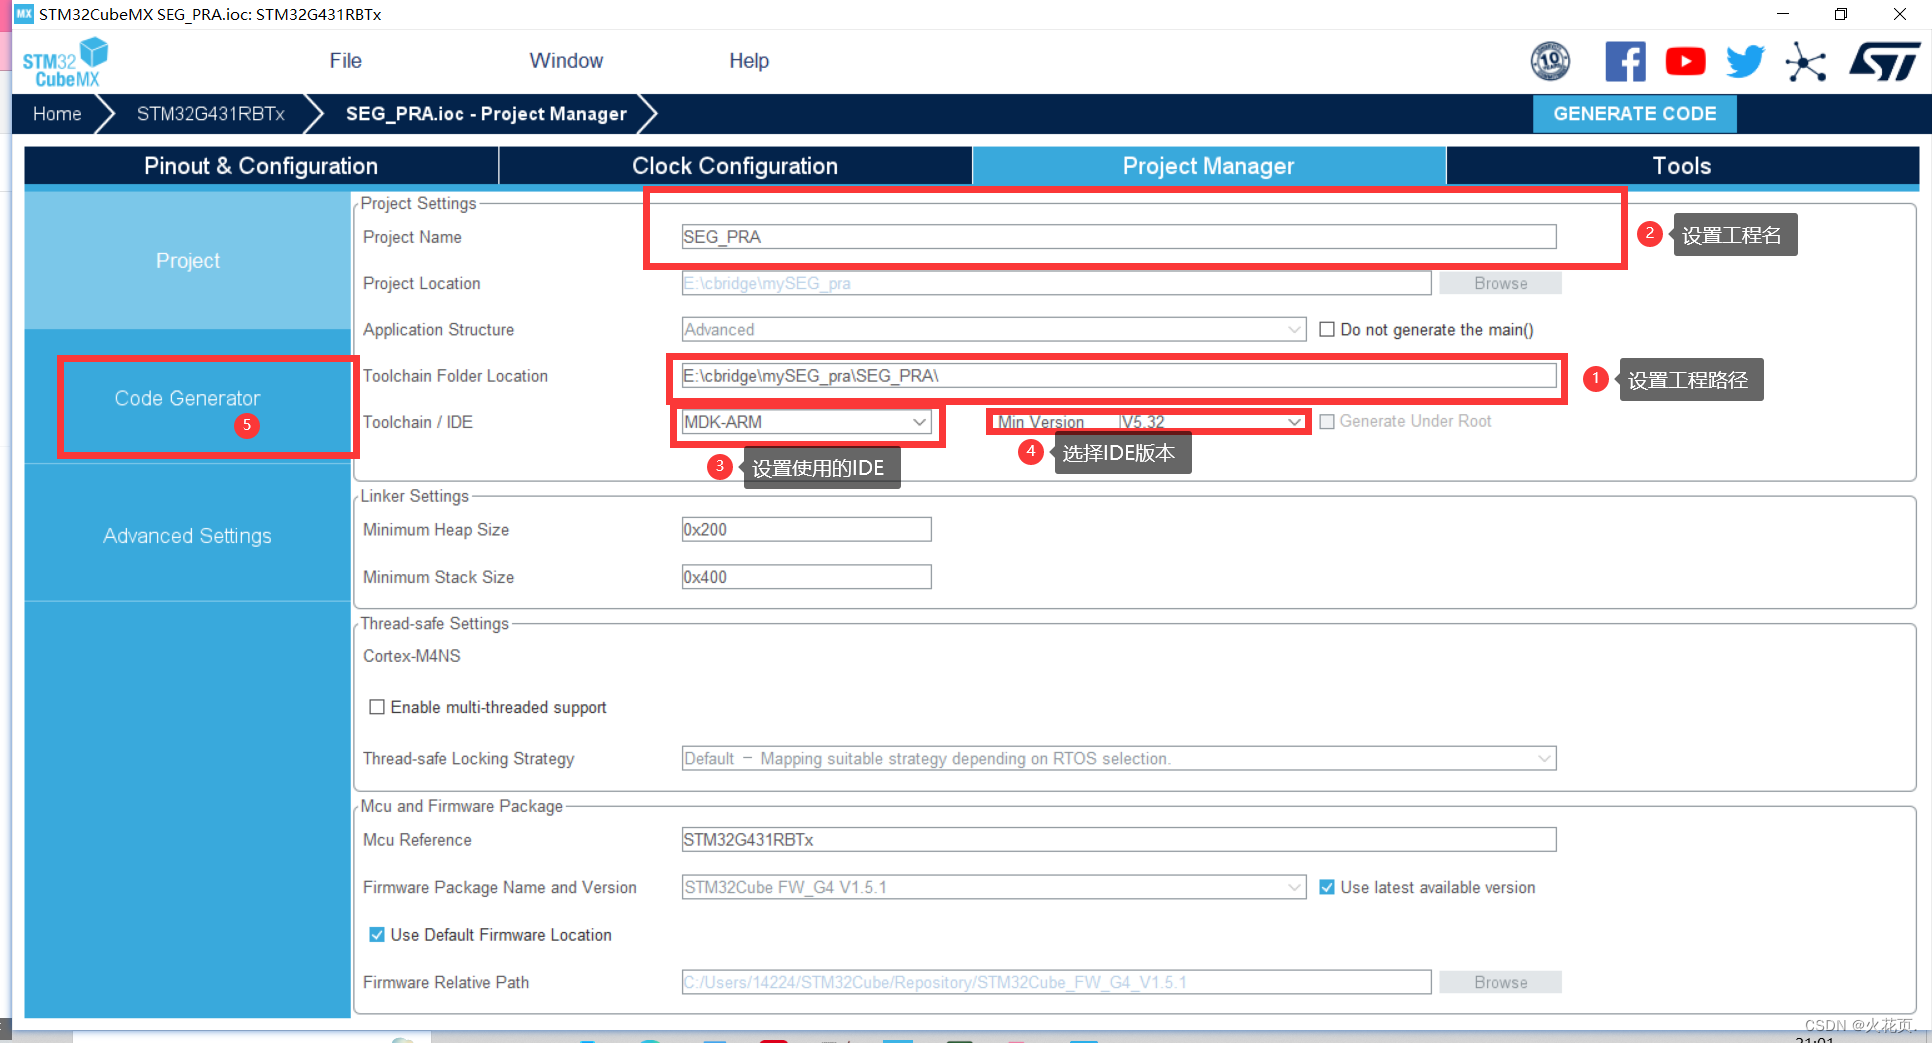Click the STM32G431RBTx breadcrumb

(x=211, y=114)
